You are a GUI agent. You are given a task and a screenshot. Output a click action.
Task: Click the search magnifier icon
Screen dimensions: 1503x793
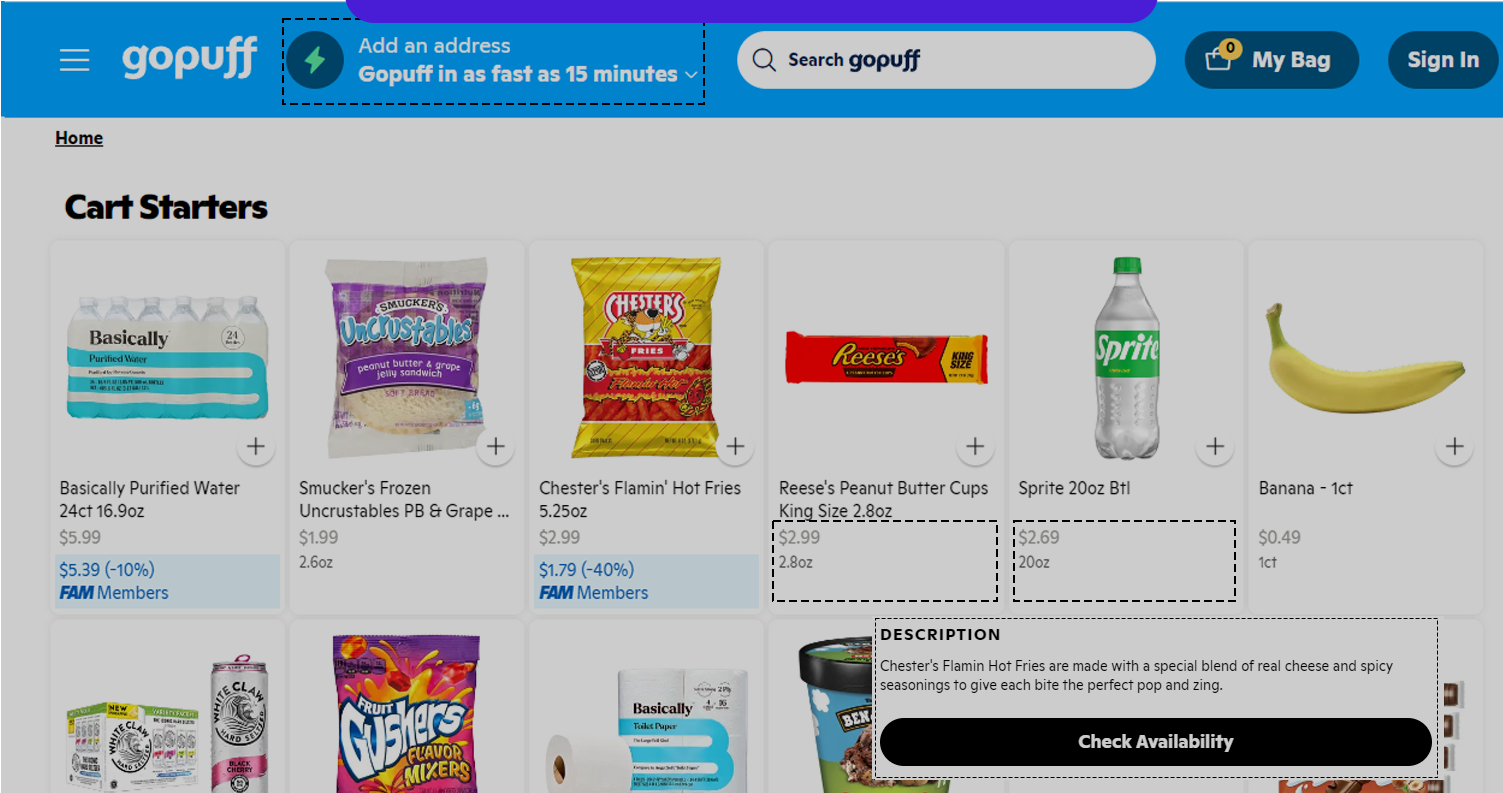tap(764, 60)
